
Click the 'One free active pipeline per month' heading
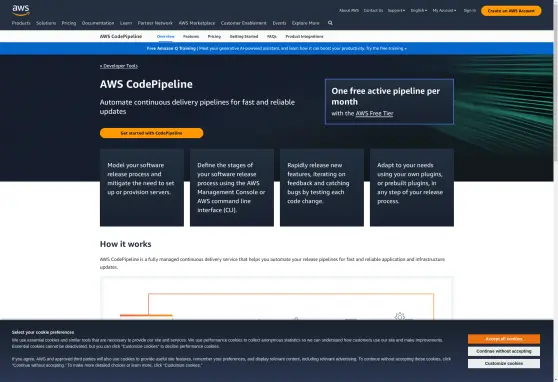386,96
